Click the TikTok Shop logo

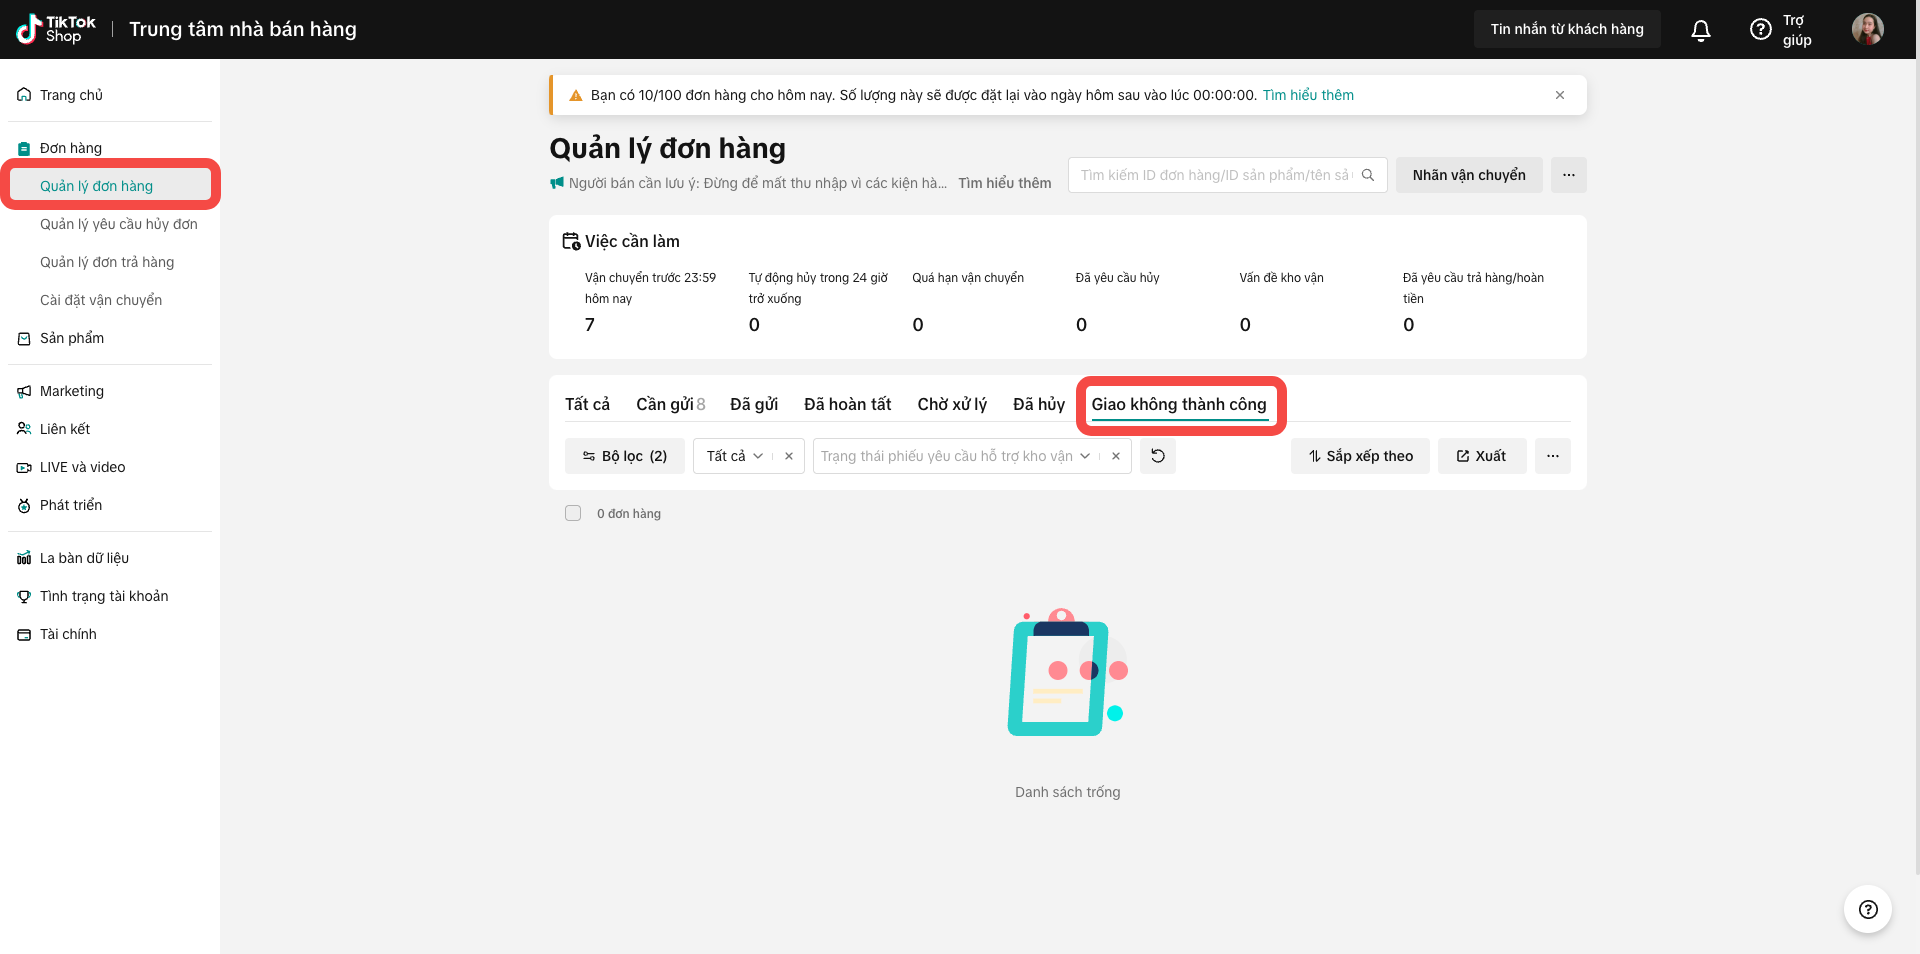(57, 29)
